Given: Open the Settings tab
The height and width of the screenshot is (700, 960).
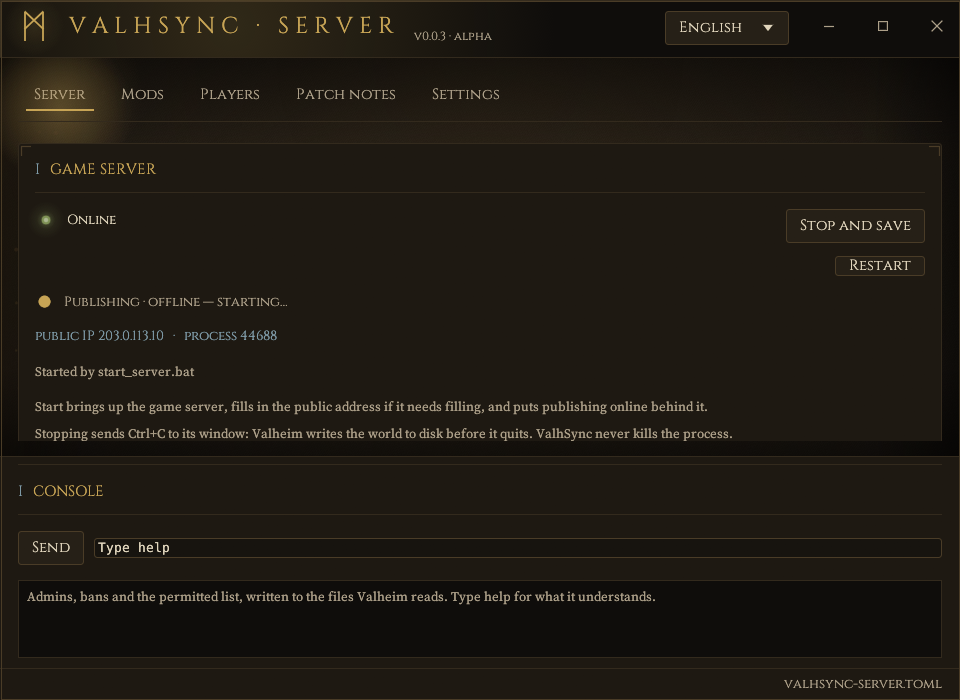Looking at the screenshot, I should coord(466,94).
